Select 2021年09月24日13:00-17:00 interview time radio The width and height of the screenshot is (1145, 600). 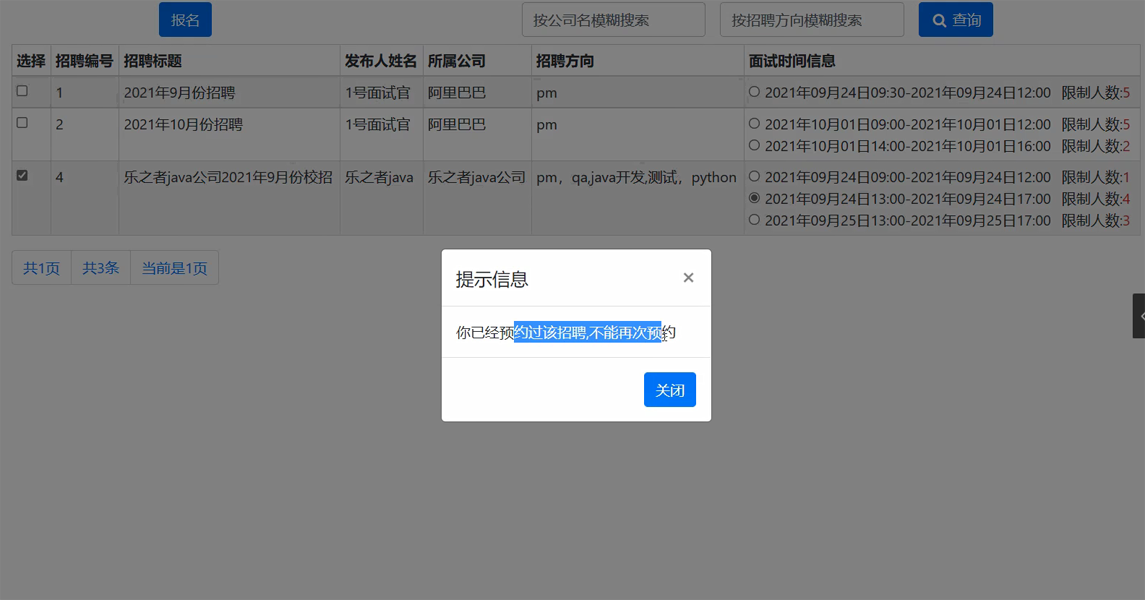[x=755, y=198]
